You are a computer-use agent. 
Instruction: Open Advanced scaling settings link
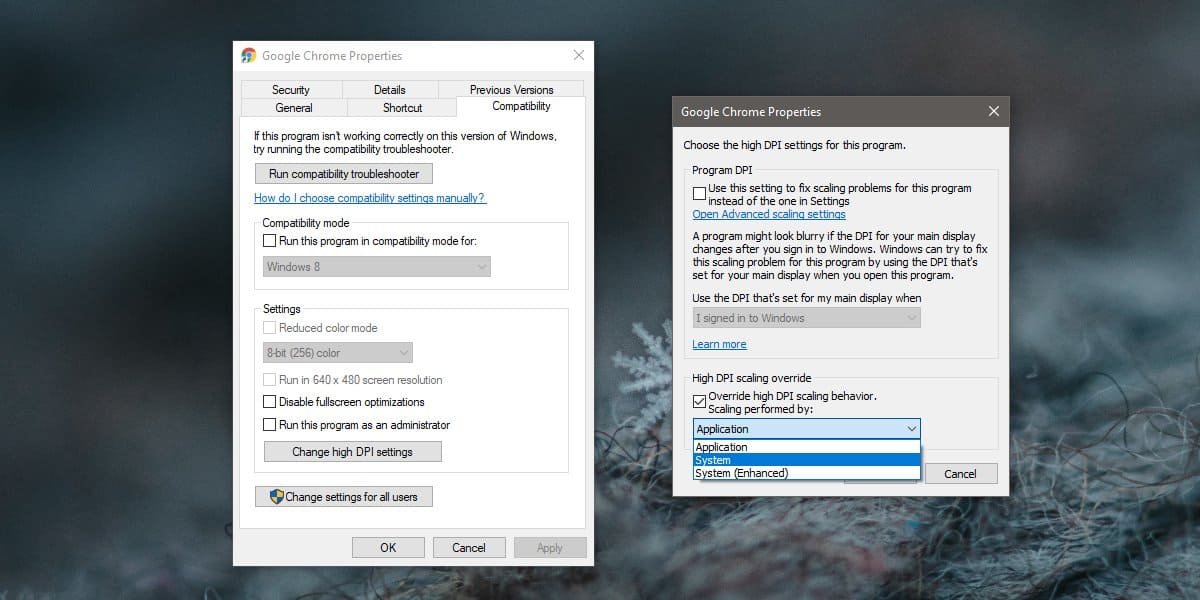[x=769, y=214]
